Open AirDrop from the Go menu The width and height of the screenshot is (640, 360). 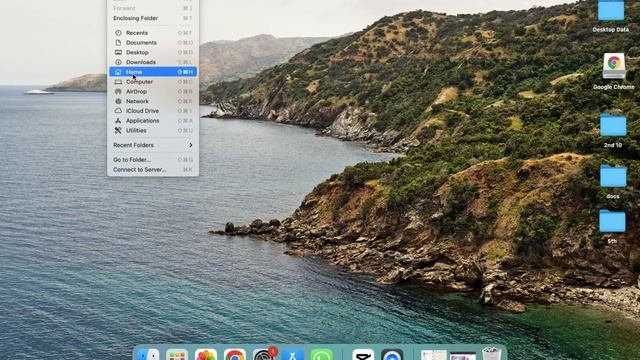pos(153,91)
